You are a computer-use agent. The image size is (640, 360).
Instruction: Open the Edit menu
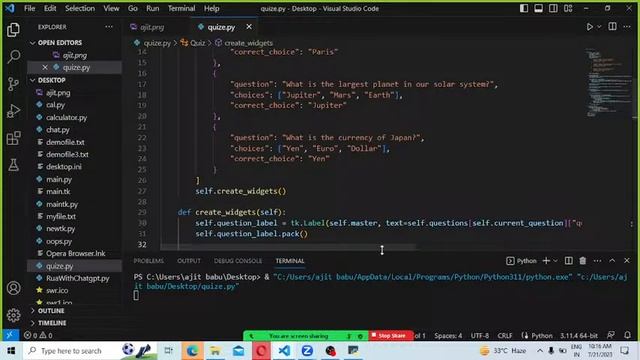point(50,8)
